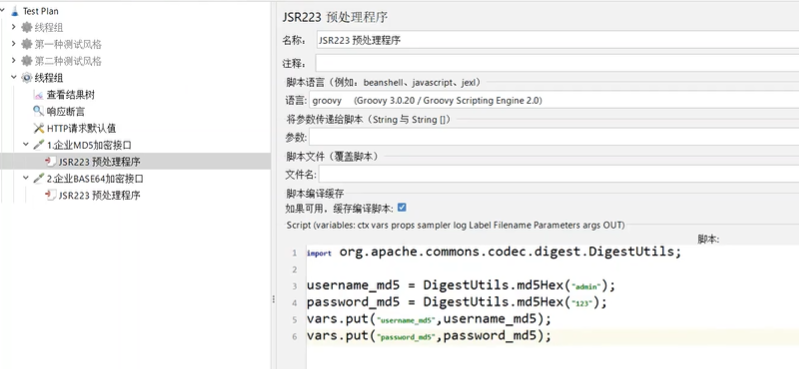Screen dimensions: 799x369
Task: Select the 1.企业MD5加密接口 sampler
Action: pyautogui.click(x=90, y=145)
